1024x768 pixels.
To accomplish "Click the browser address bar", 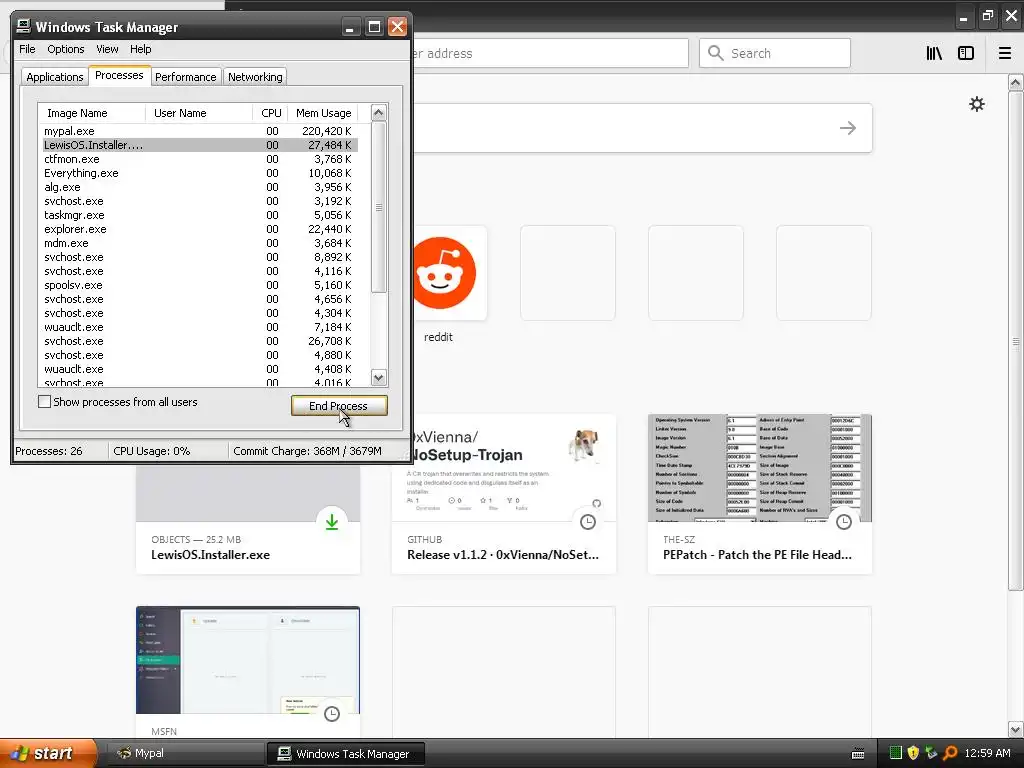I will pyautogui.click(x=550, y=53).
